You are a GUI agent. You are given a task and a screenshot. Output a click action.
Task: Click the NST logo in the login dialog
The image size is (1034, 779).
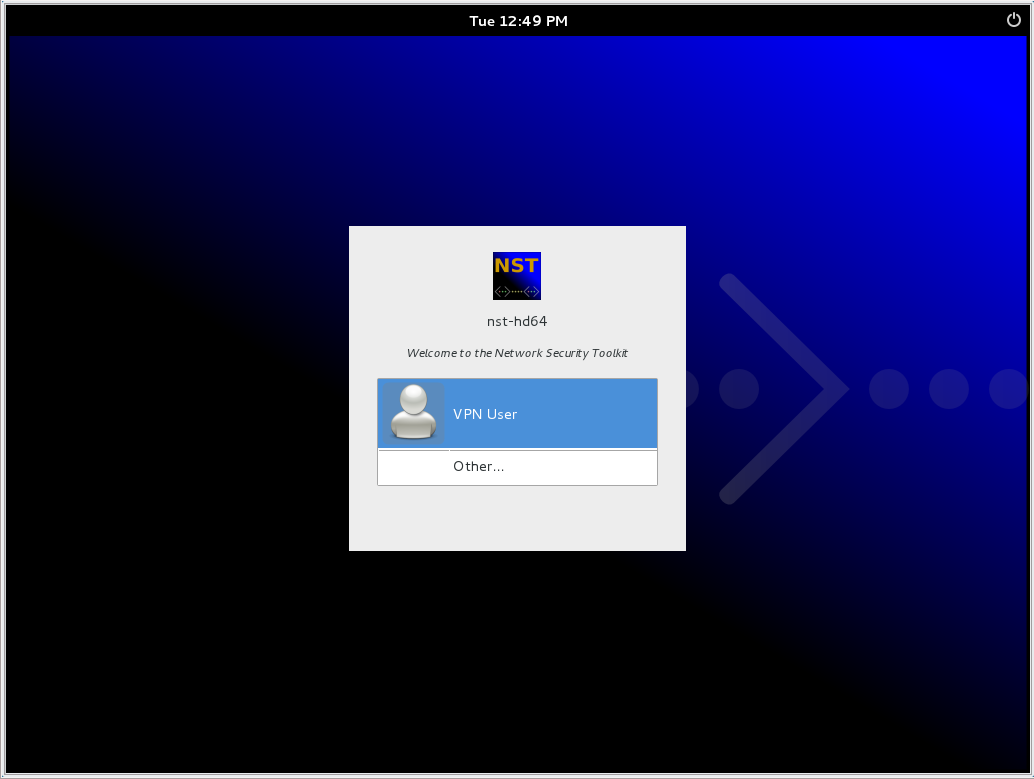point(517,275)
